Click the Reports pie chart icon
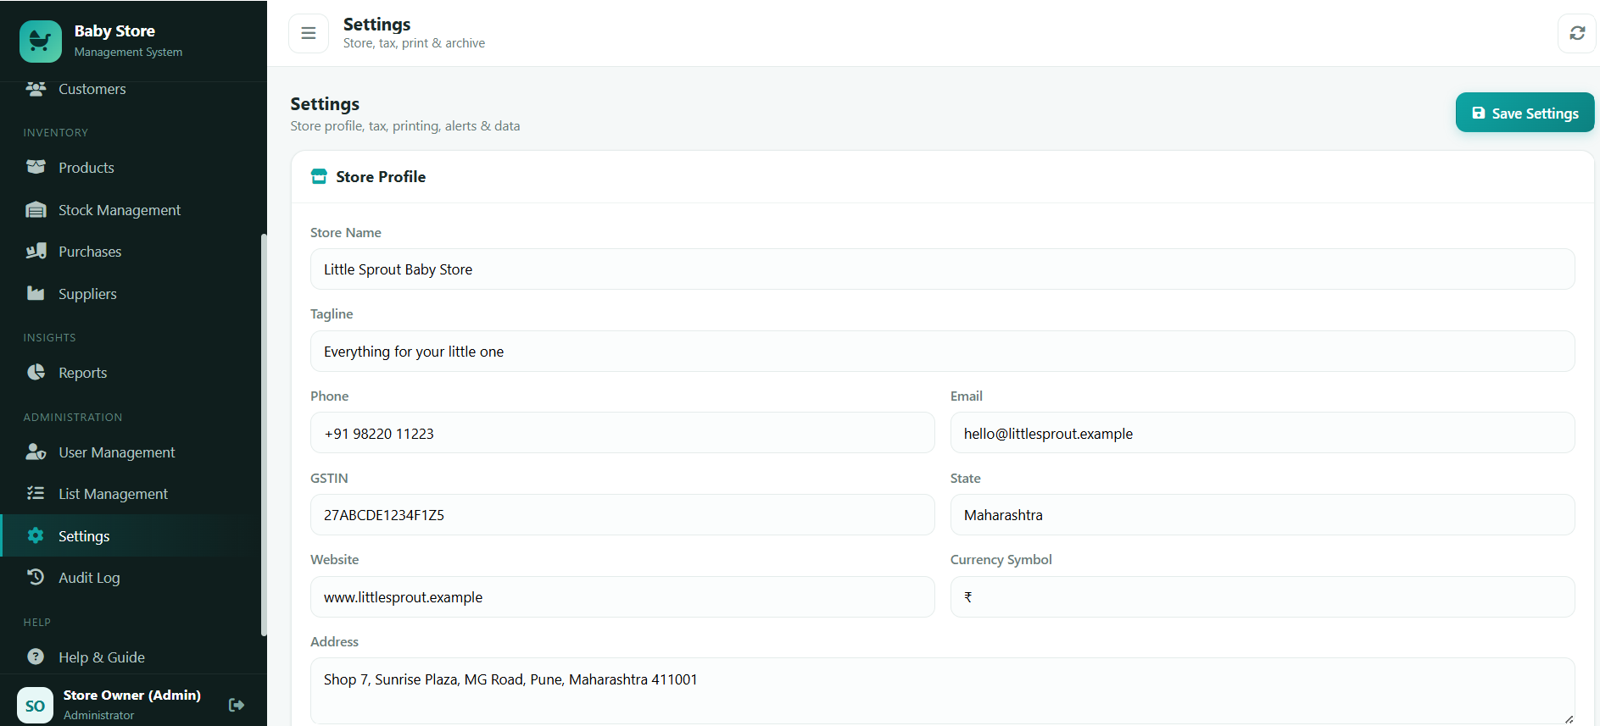Image resolution: width=1600 pixels, height=726 pixels. pos(36,372)
